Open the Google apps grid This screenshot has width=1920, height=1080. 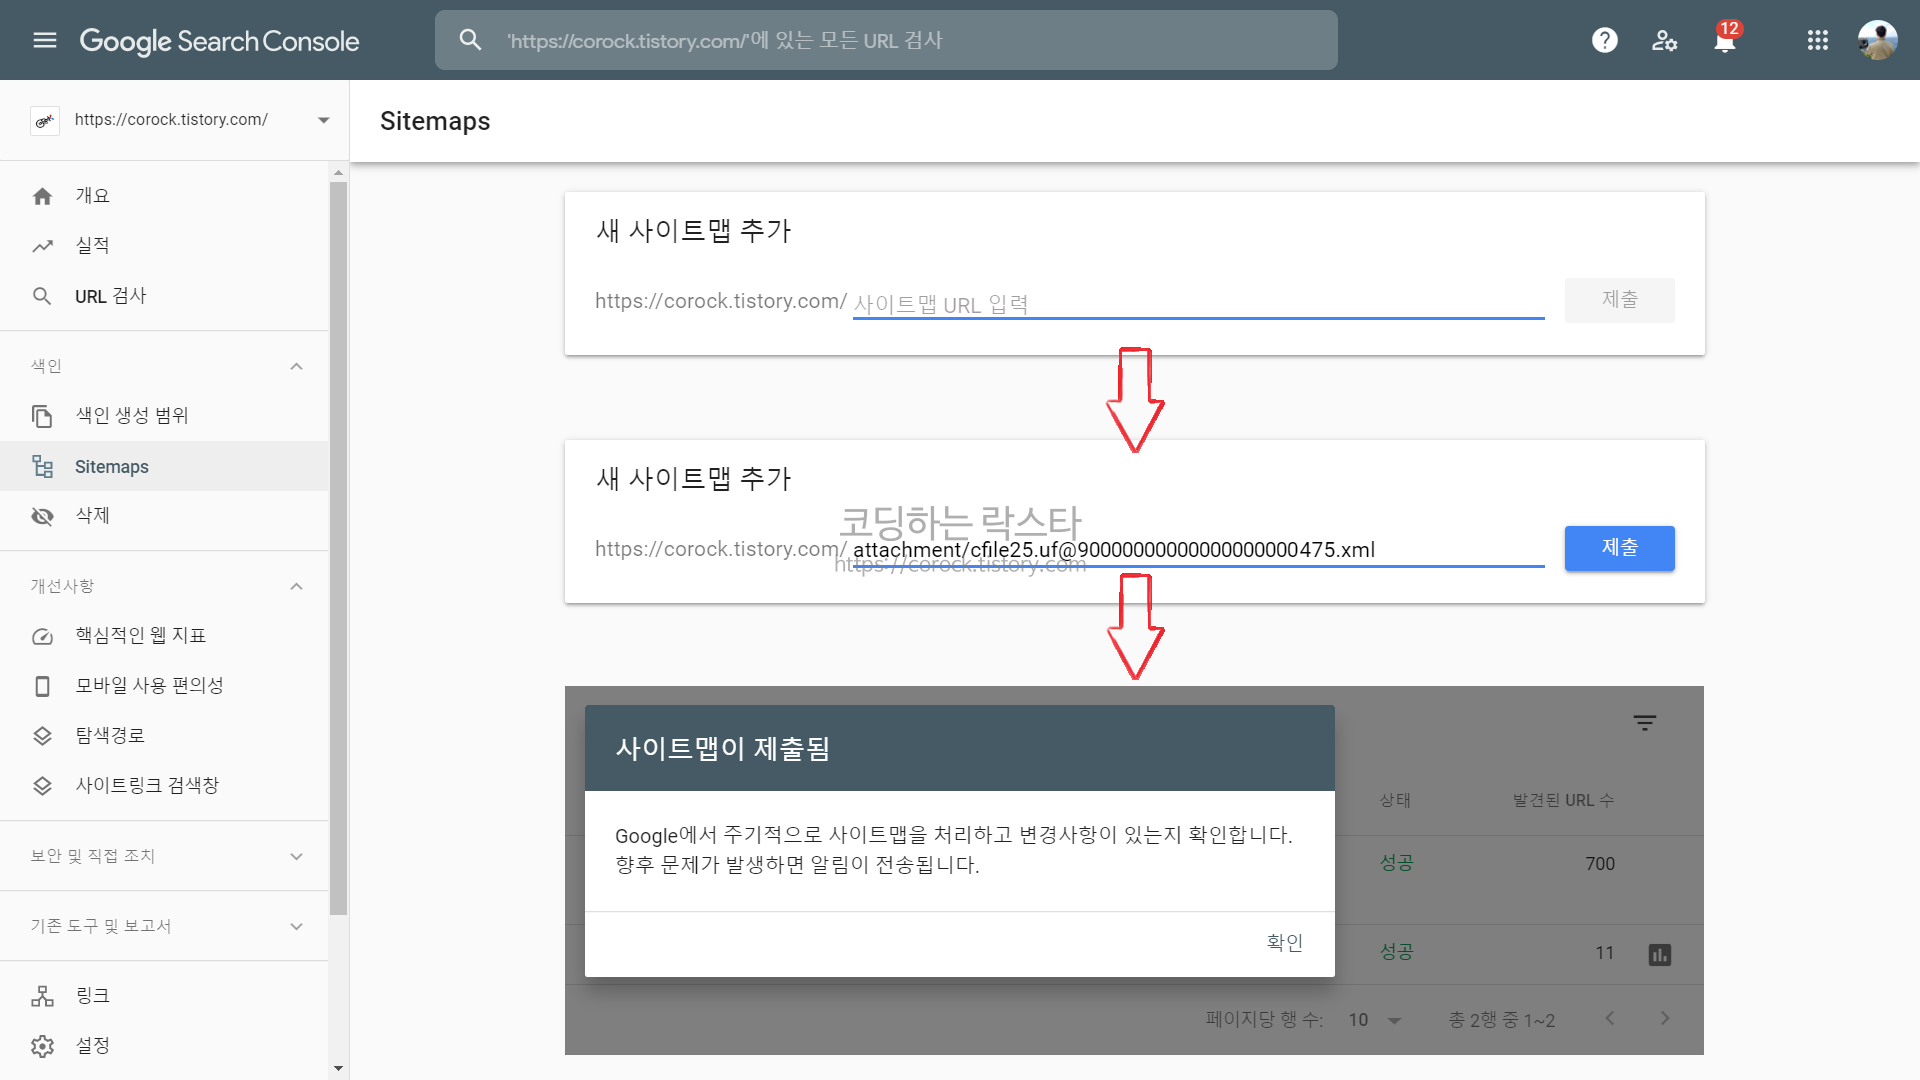[1817, 40]
